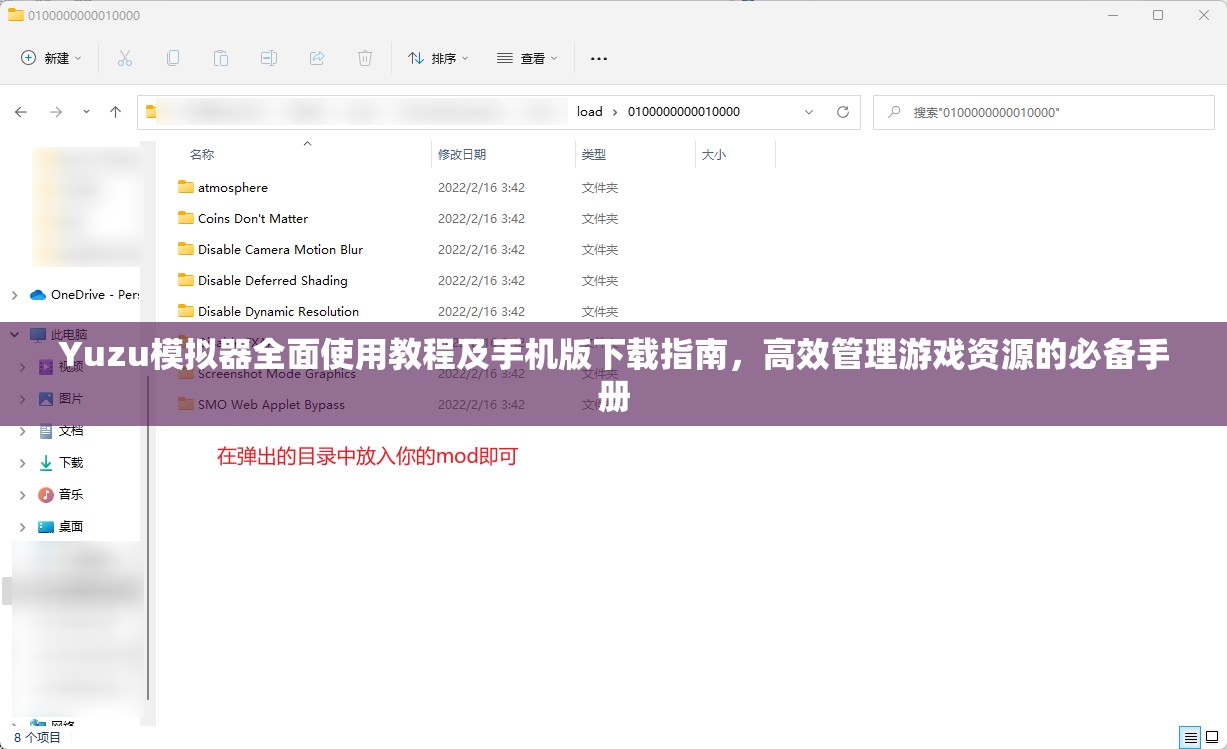Image resolution: width=1227 pixels, height=749 pixels.
Task: Click the Rename icon in the toolbar
Action: (x=269, y=58)
